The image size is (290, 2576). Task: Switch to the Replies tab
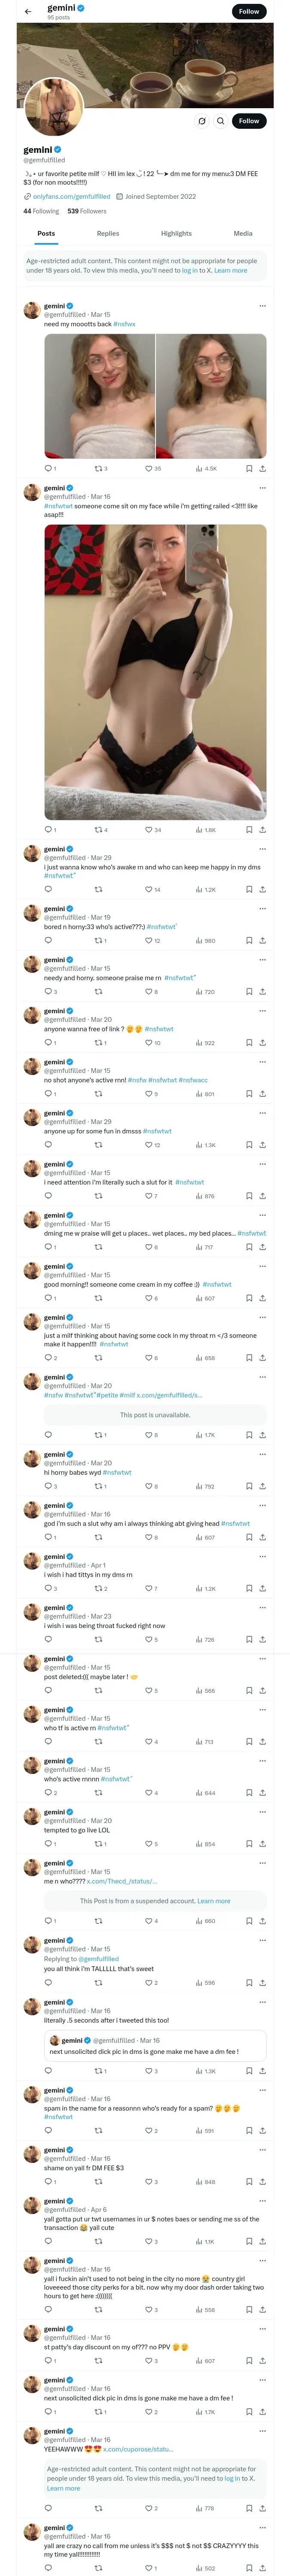click(108, 233)
